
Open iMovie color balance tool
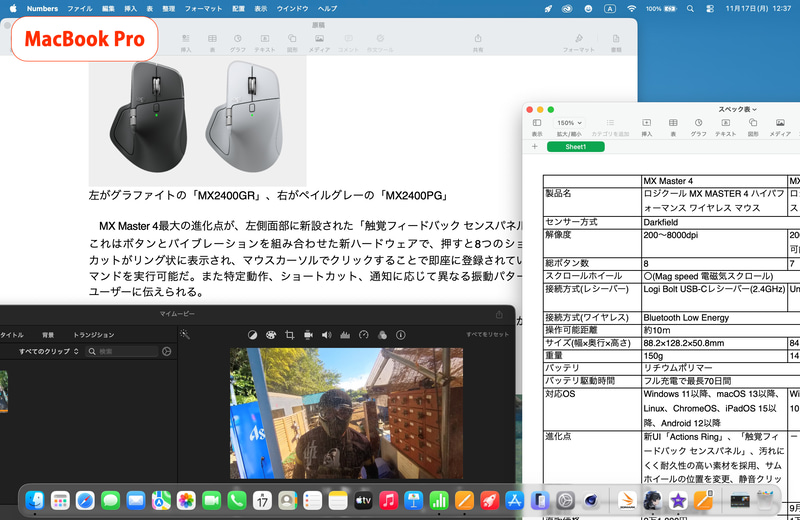tap(252, 335)
